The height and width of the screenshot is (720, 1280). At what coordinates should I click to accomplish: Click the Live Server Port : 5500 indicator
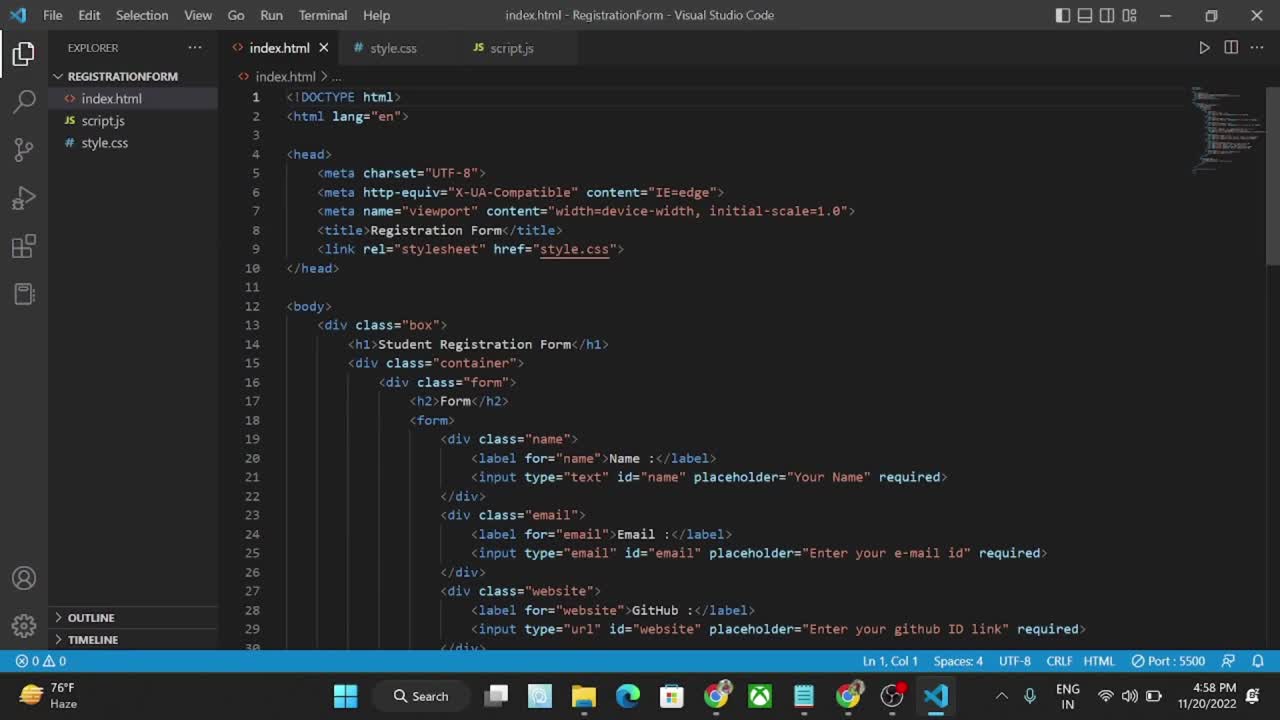tap(1168, 661)
